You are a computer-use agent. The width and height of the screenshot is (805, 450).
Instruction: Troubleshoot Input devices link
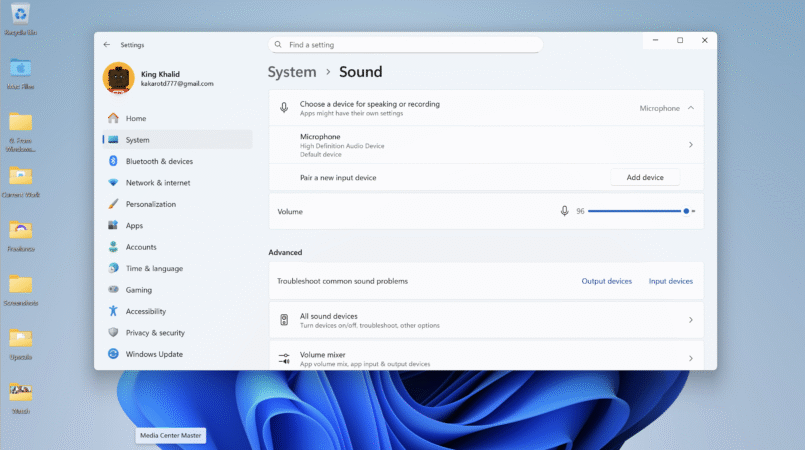670,281
